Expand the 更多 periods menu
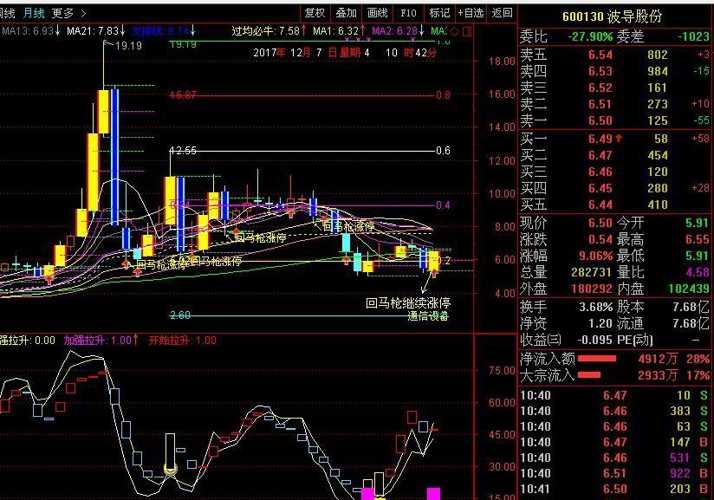 [62, 13]
